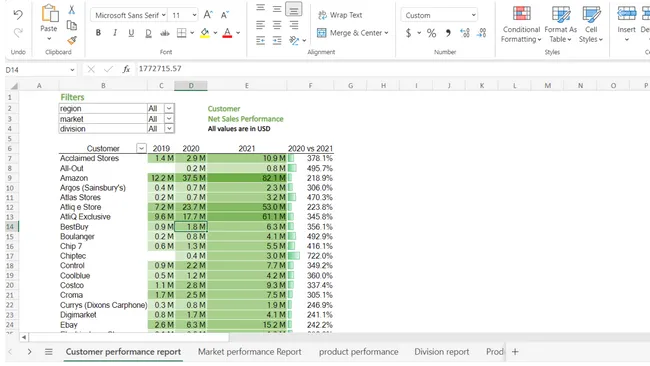The width and height of the screenshot is (650, 366).
Task: Align text left icon
Action: coord(260,25)
